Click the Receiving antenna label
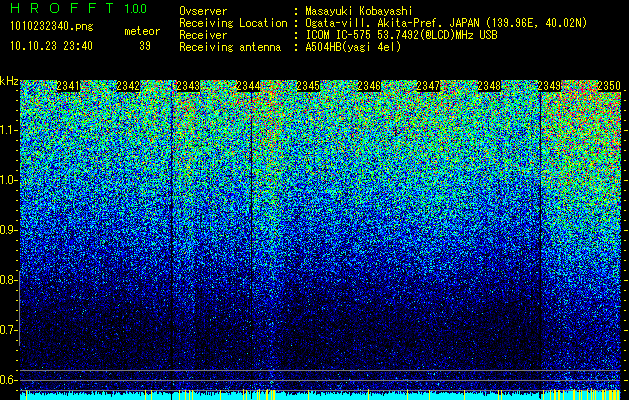Viewport: 629px width, 400px height. [x=230, y=47]
